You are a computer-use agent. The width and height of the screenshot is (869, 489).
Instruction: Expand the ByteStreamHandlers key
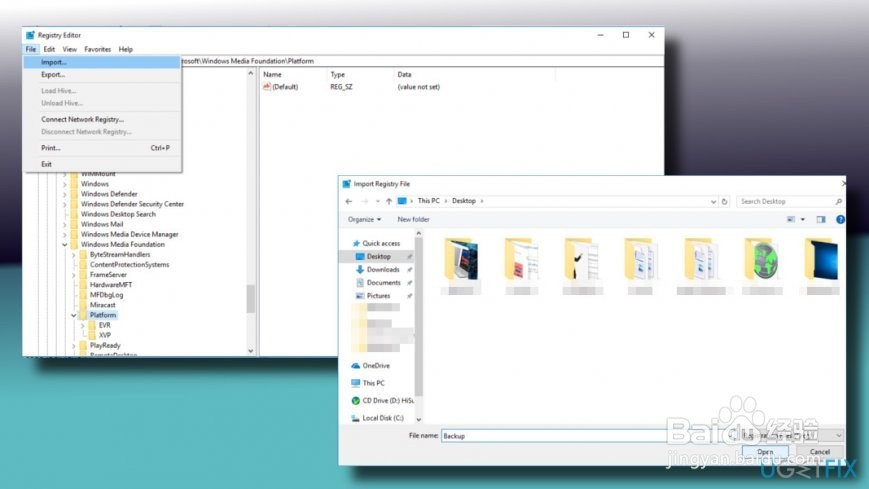click(74, 254)
